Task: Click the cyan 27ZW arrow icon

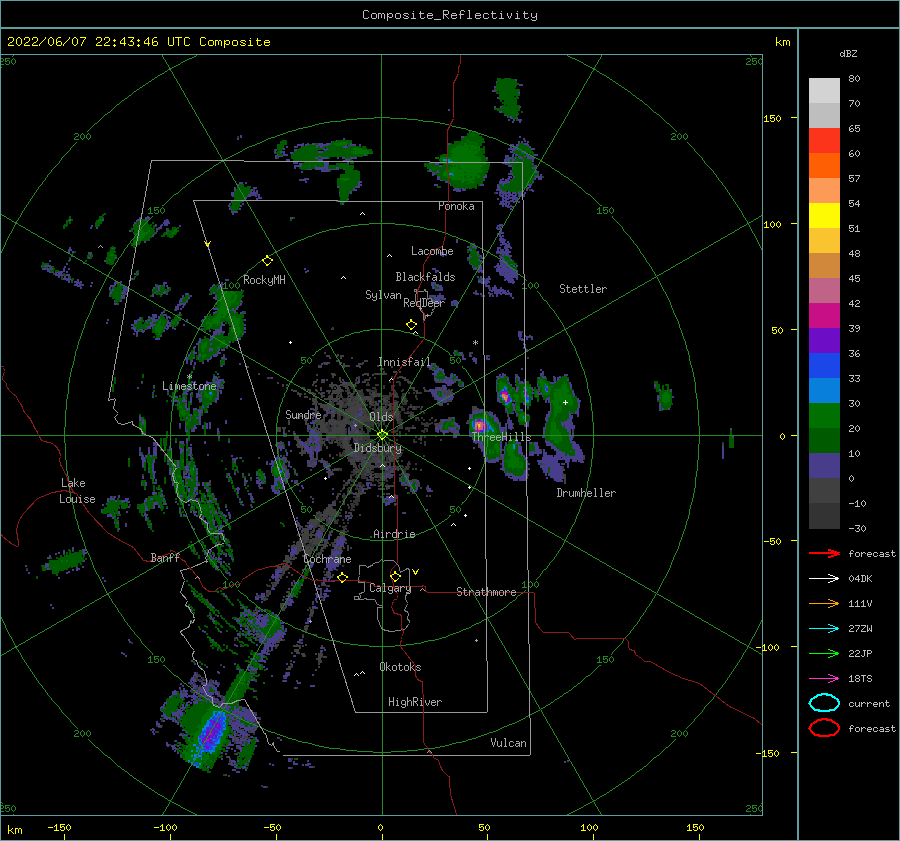Action: pos(824,628)
